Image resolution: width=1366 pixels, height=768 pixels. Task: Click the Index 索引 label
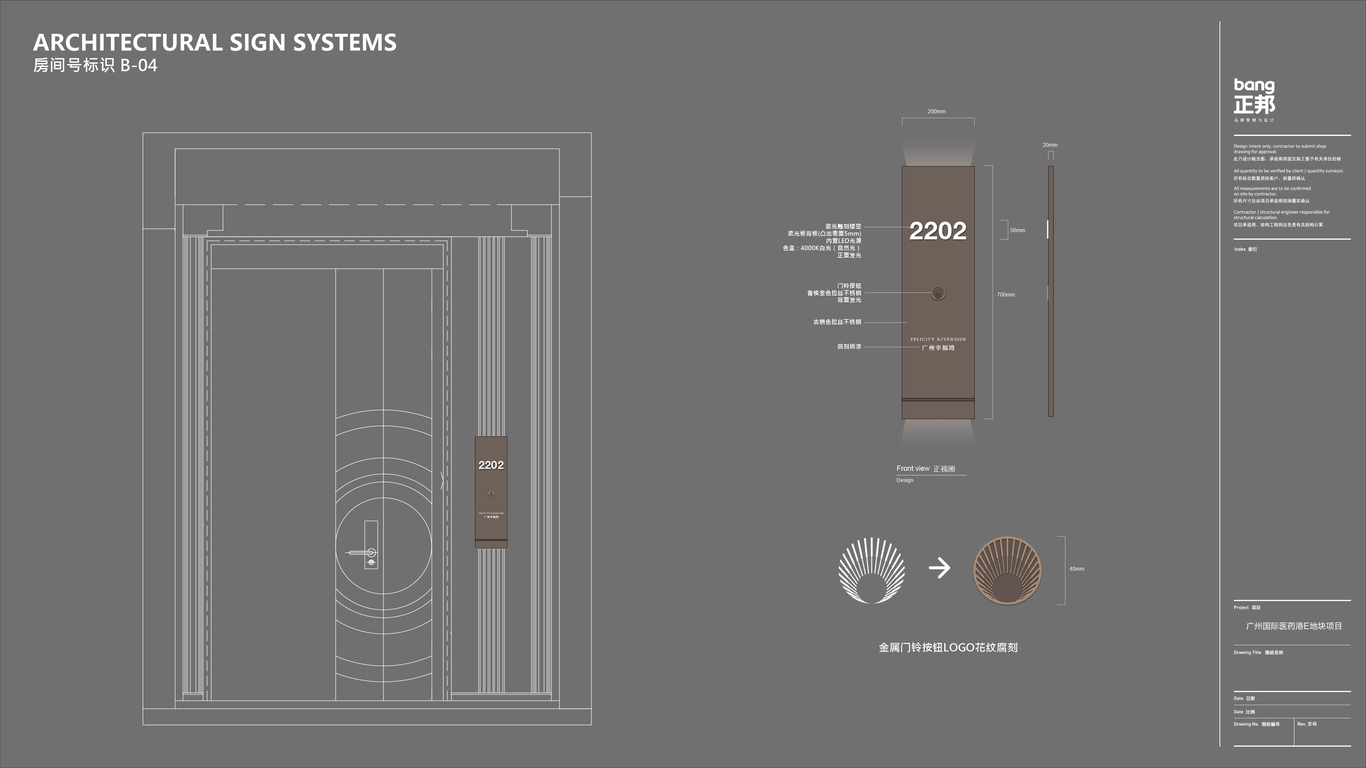(1245, 249)
